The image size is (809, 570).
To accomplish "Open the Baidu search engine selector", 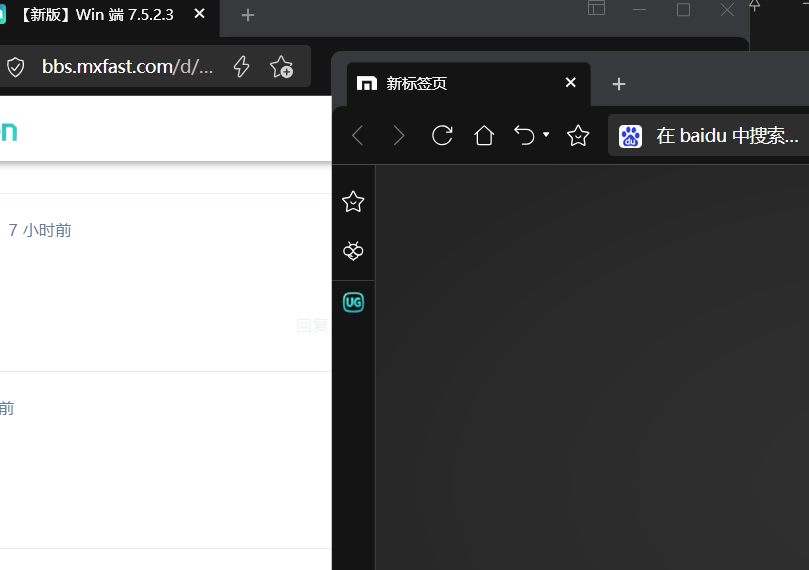I will pos(630,136).
